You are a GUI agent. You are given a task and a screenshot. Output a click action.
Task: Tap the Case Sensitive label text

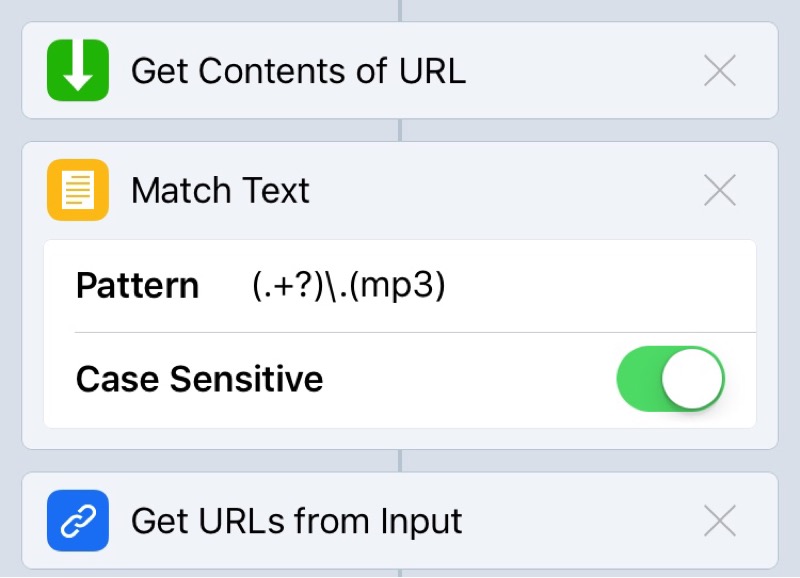199,379
